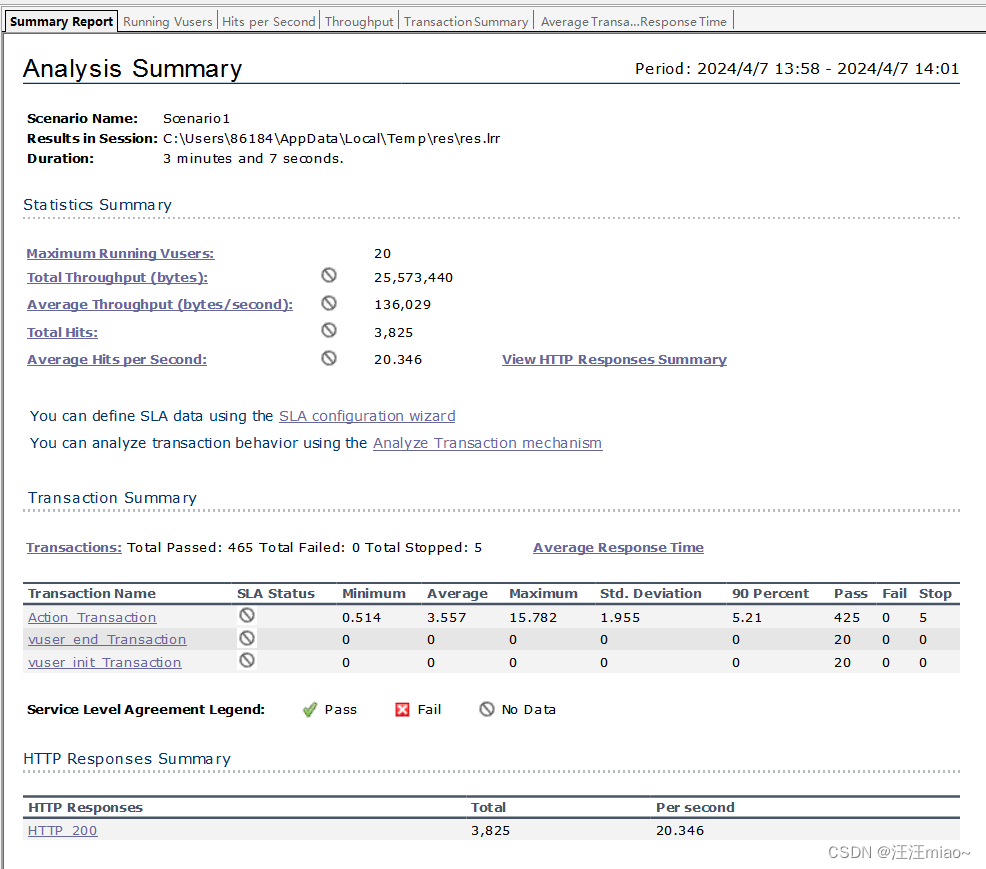Select the Scenario1 scenario name value
Screen dimensions: 986x869
pyautogui.click(x=196, y=118)
